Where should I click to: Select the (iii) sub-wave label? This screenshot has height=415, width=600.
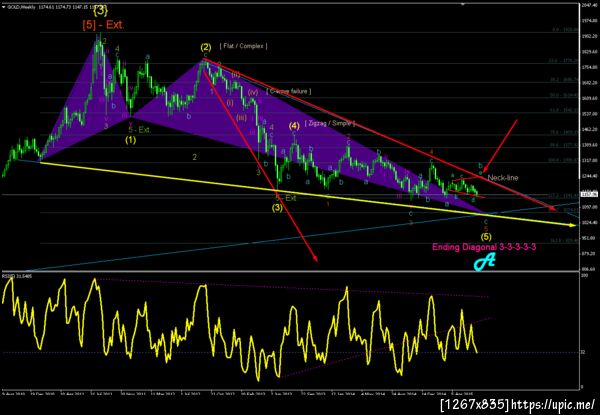pos(241,117)
